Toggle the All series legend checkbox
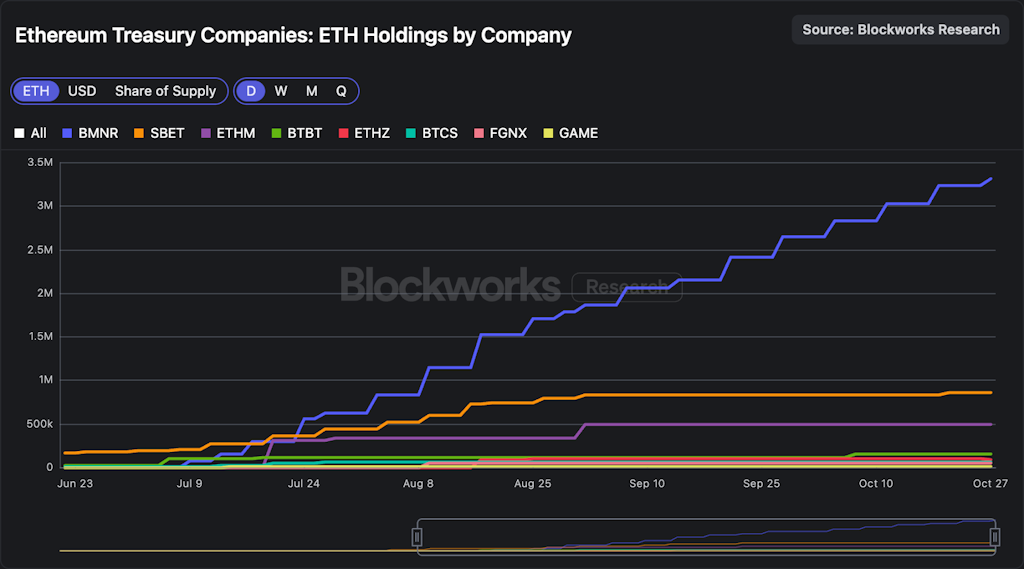Screen dimensions: 1024x569 [x=19, y=133]
